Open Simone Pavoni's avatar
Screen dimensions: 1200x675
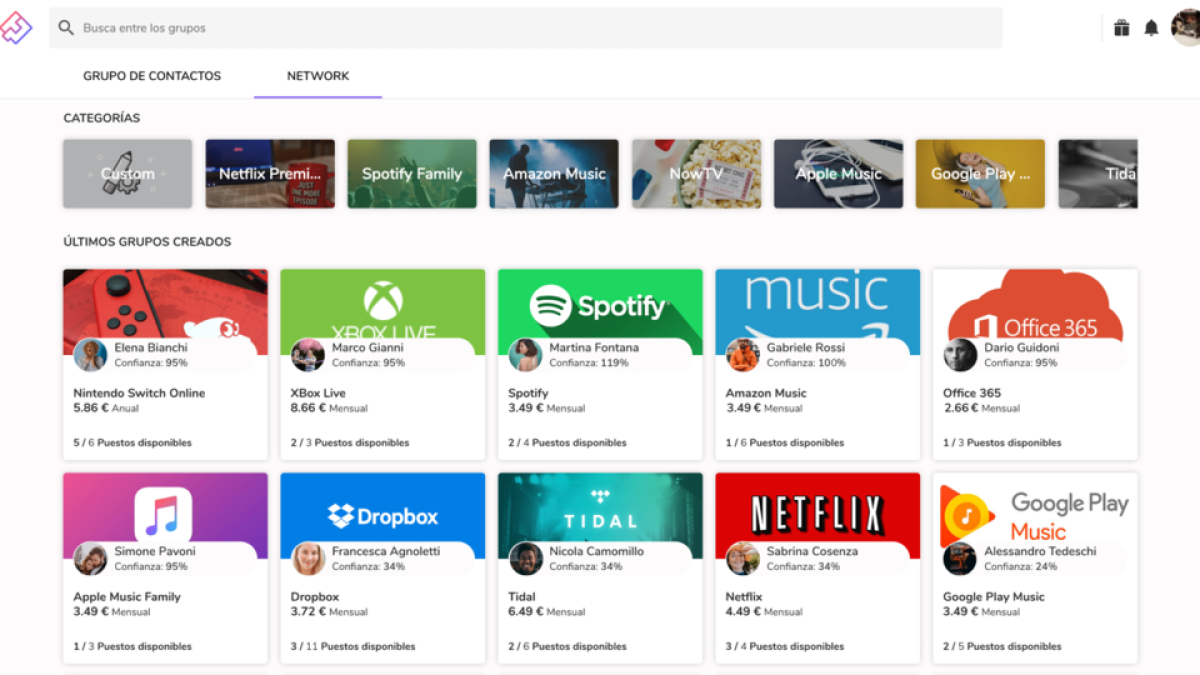[90, 559]
